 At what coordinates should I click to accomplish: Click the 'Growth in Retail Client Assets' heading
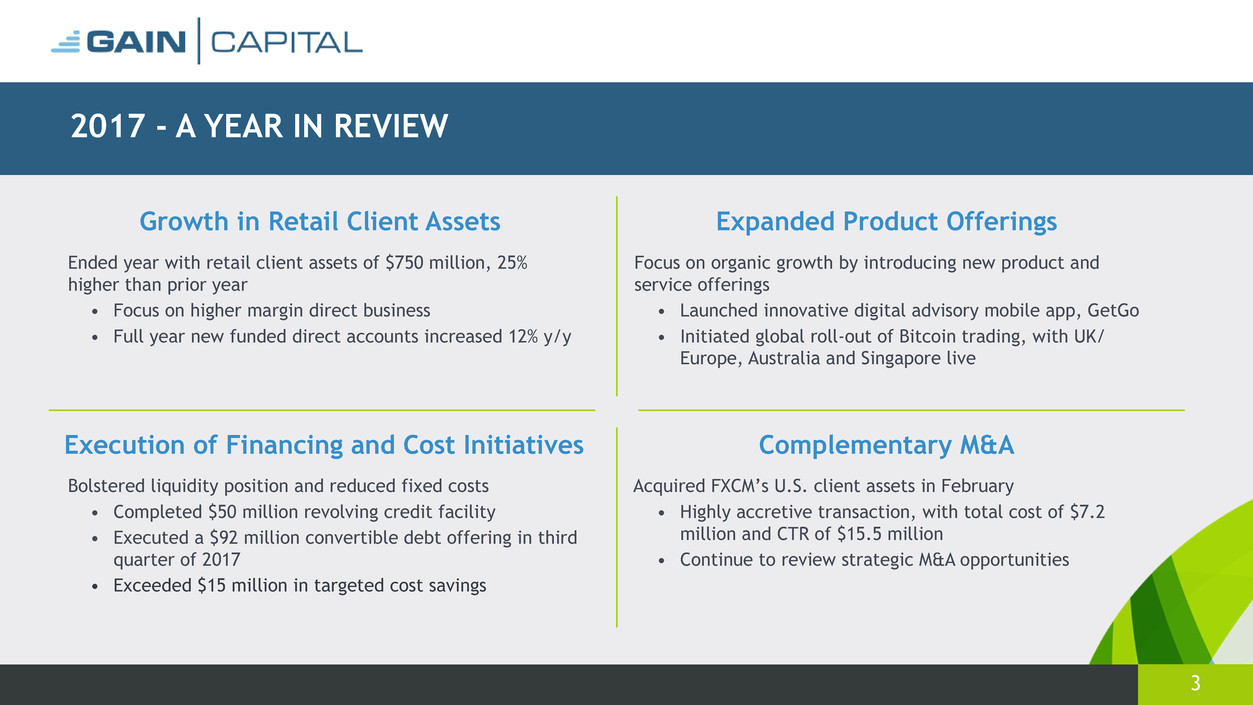pos(320,222)
